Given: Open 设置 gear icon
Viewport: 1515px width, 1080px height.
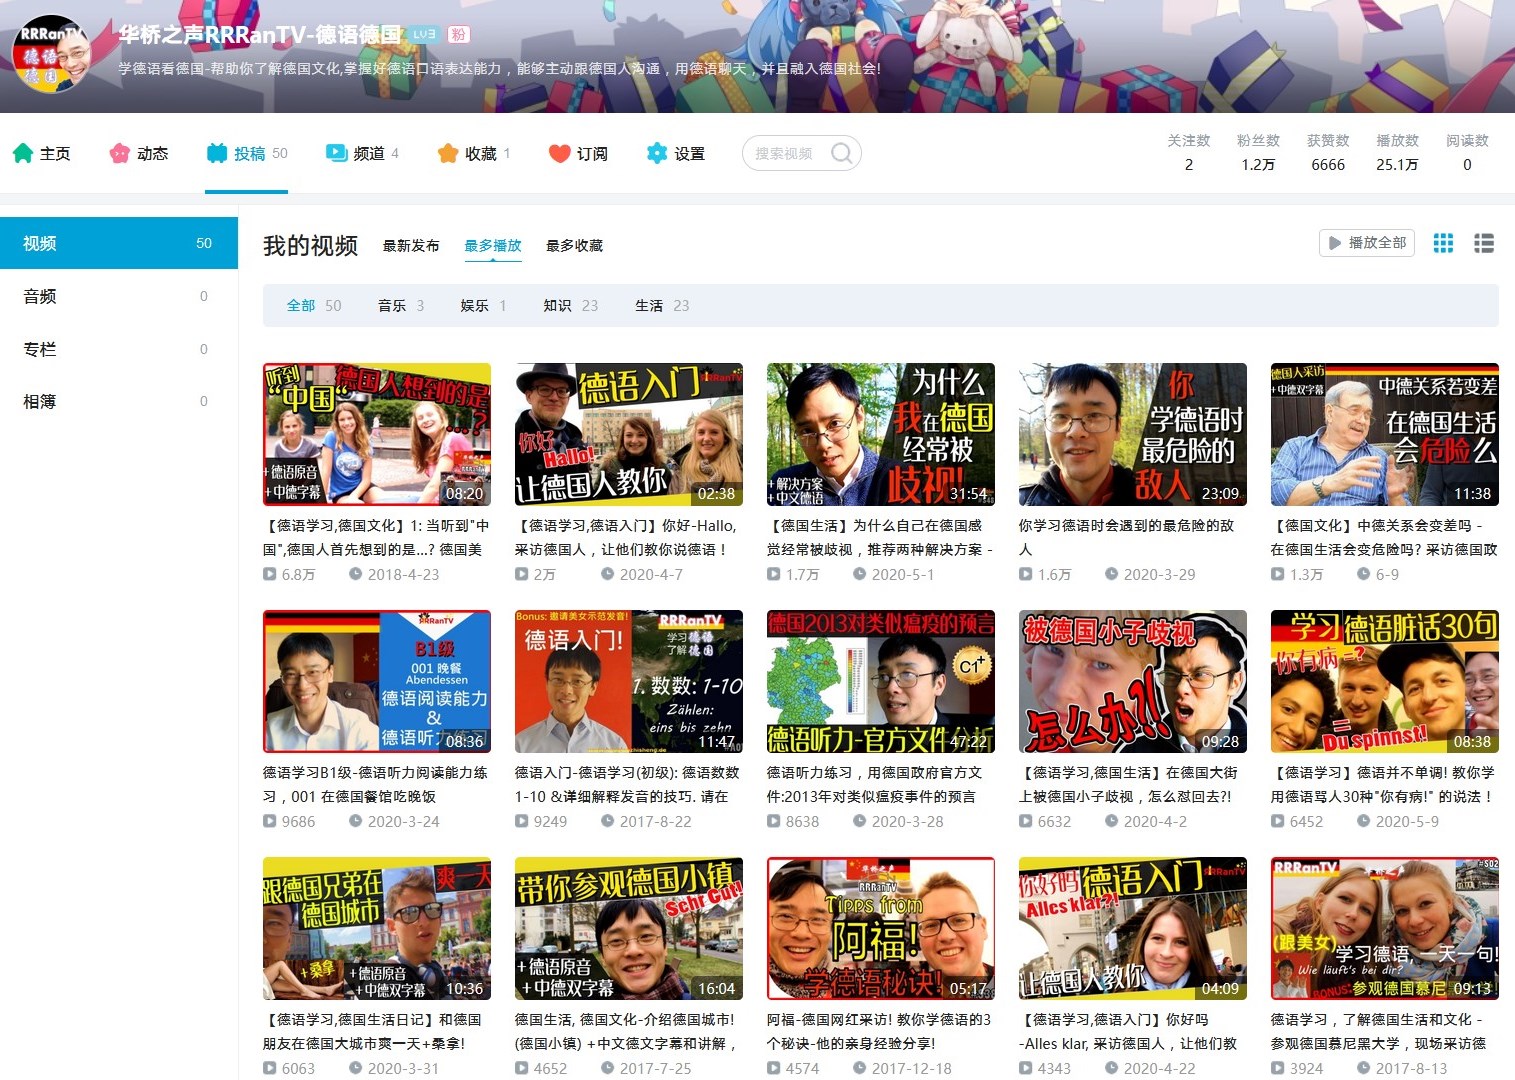Looking at the screenshot, I should point(656,153).
